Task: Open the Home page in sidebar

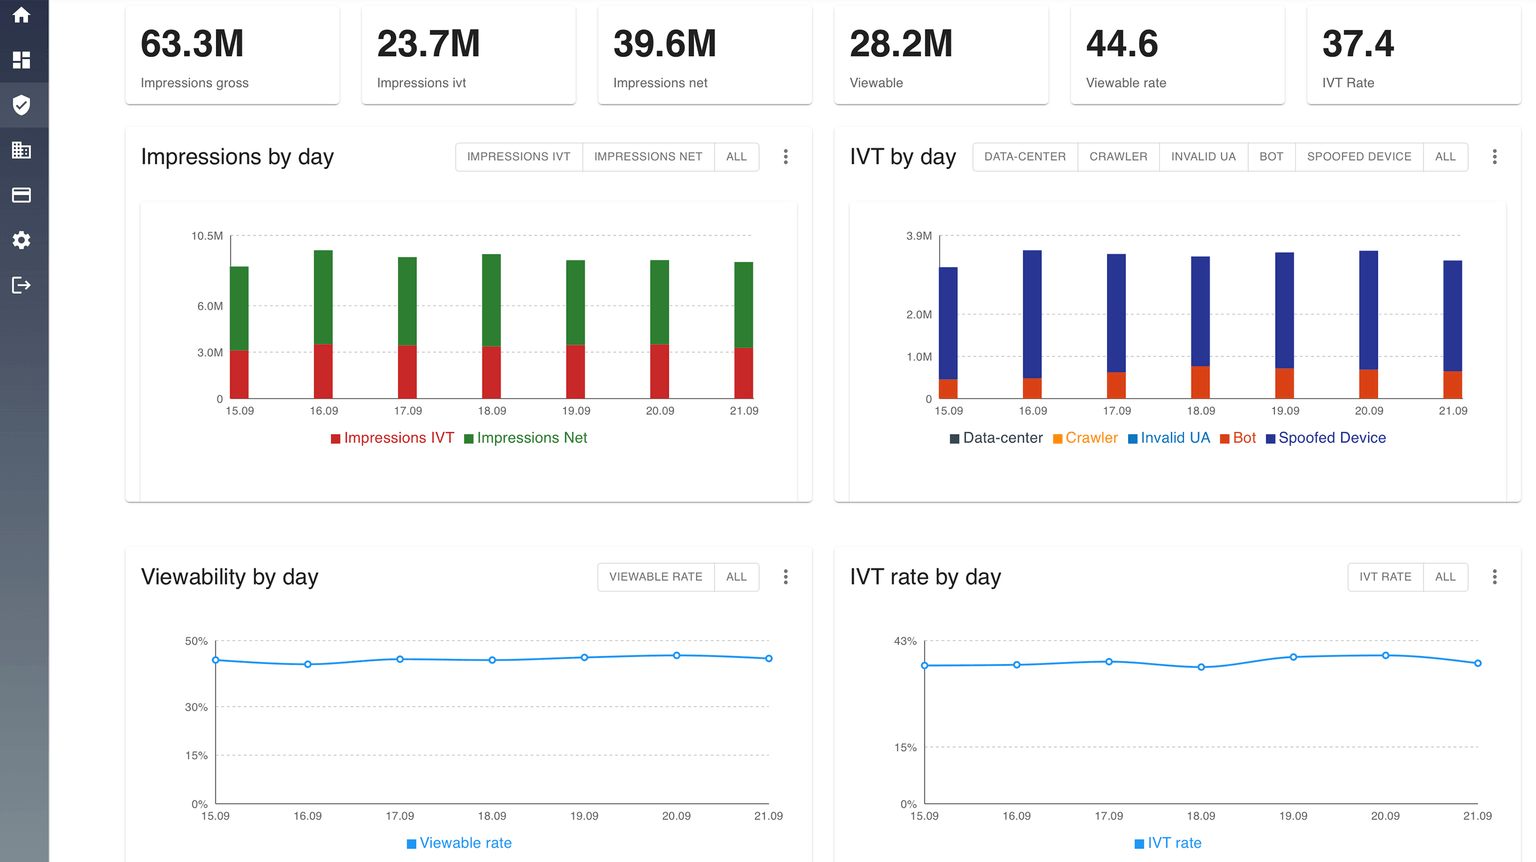Action: 21,15
